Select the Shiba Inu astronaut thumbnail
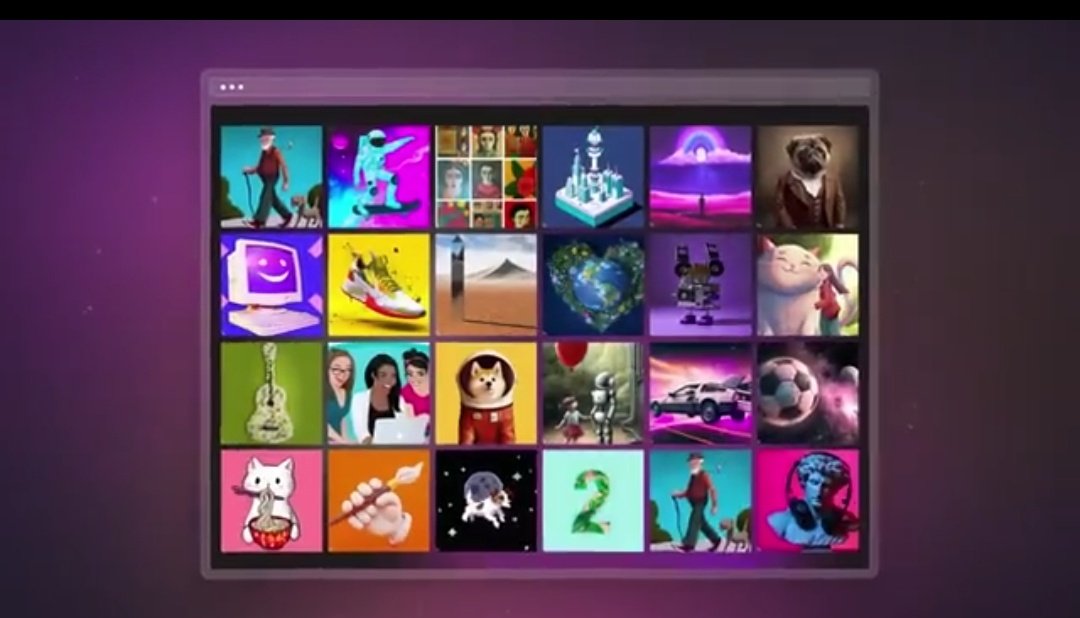 (486, 393)
